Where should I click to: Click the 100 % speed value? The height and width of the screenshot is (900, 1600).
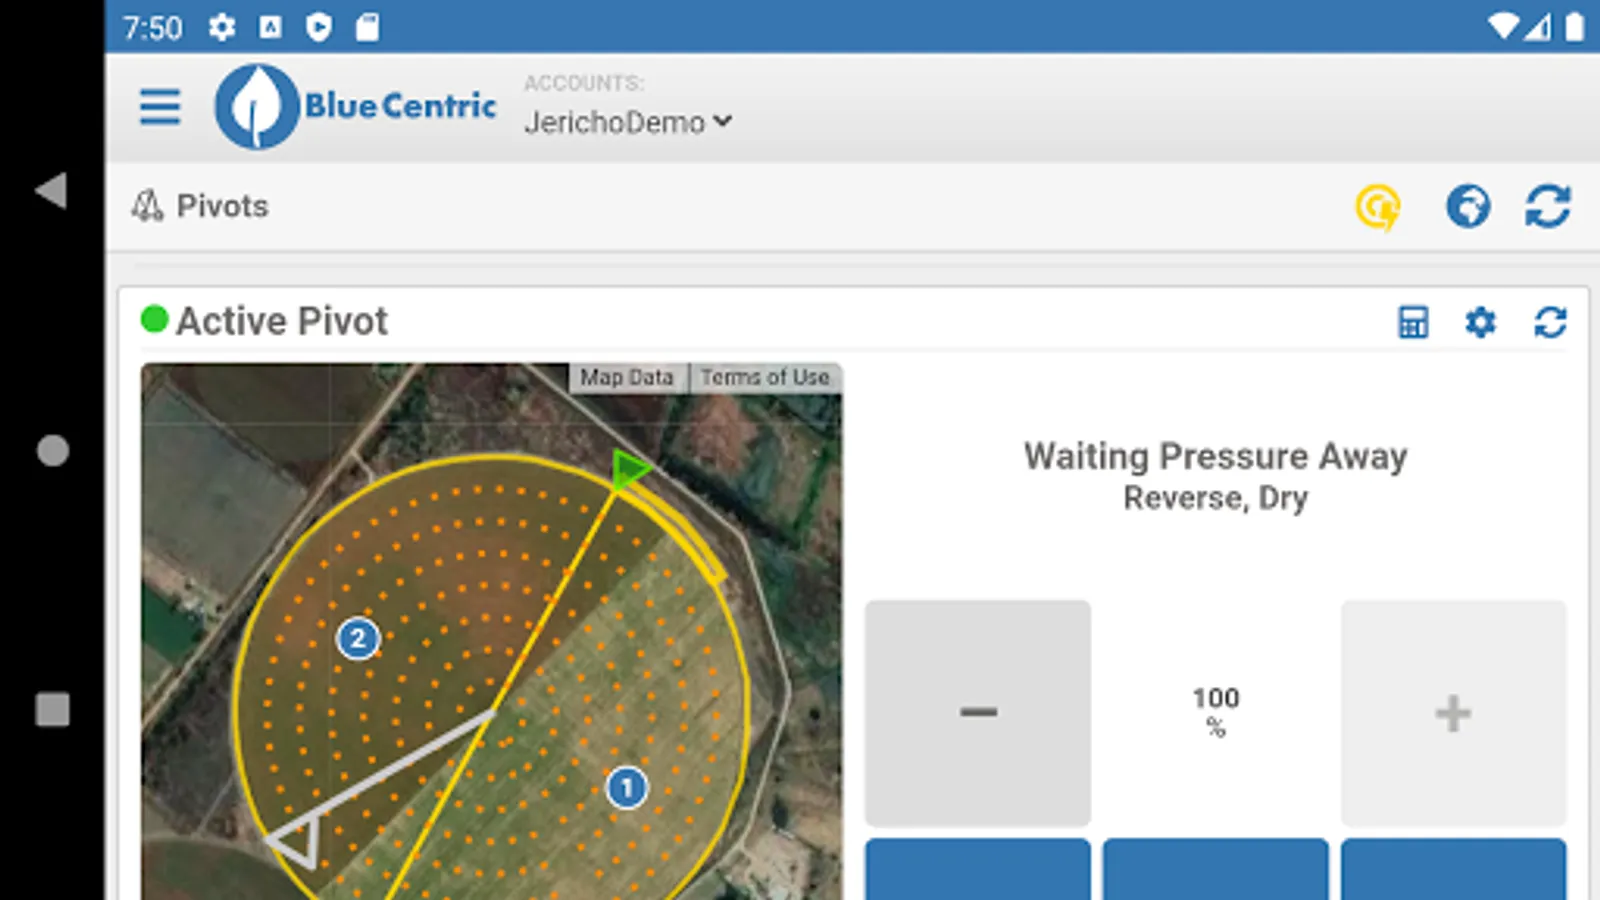(x=1216, y=711)
